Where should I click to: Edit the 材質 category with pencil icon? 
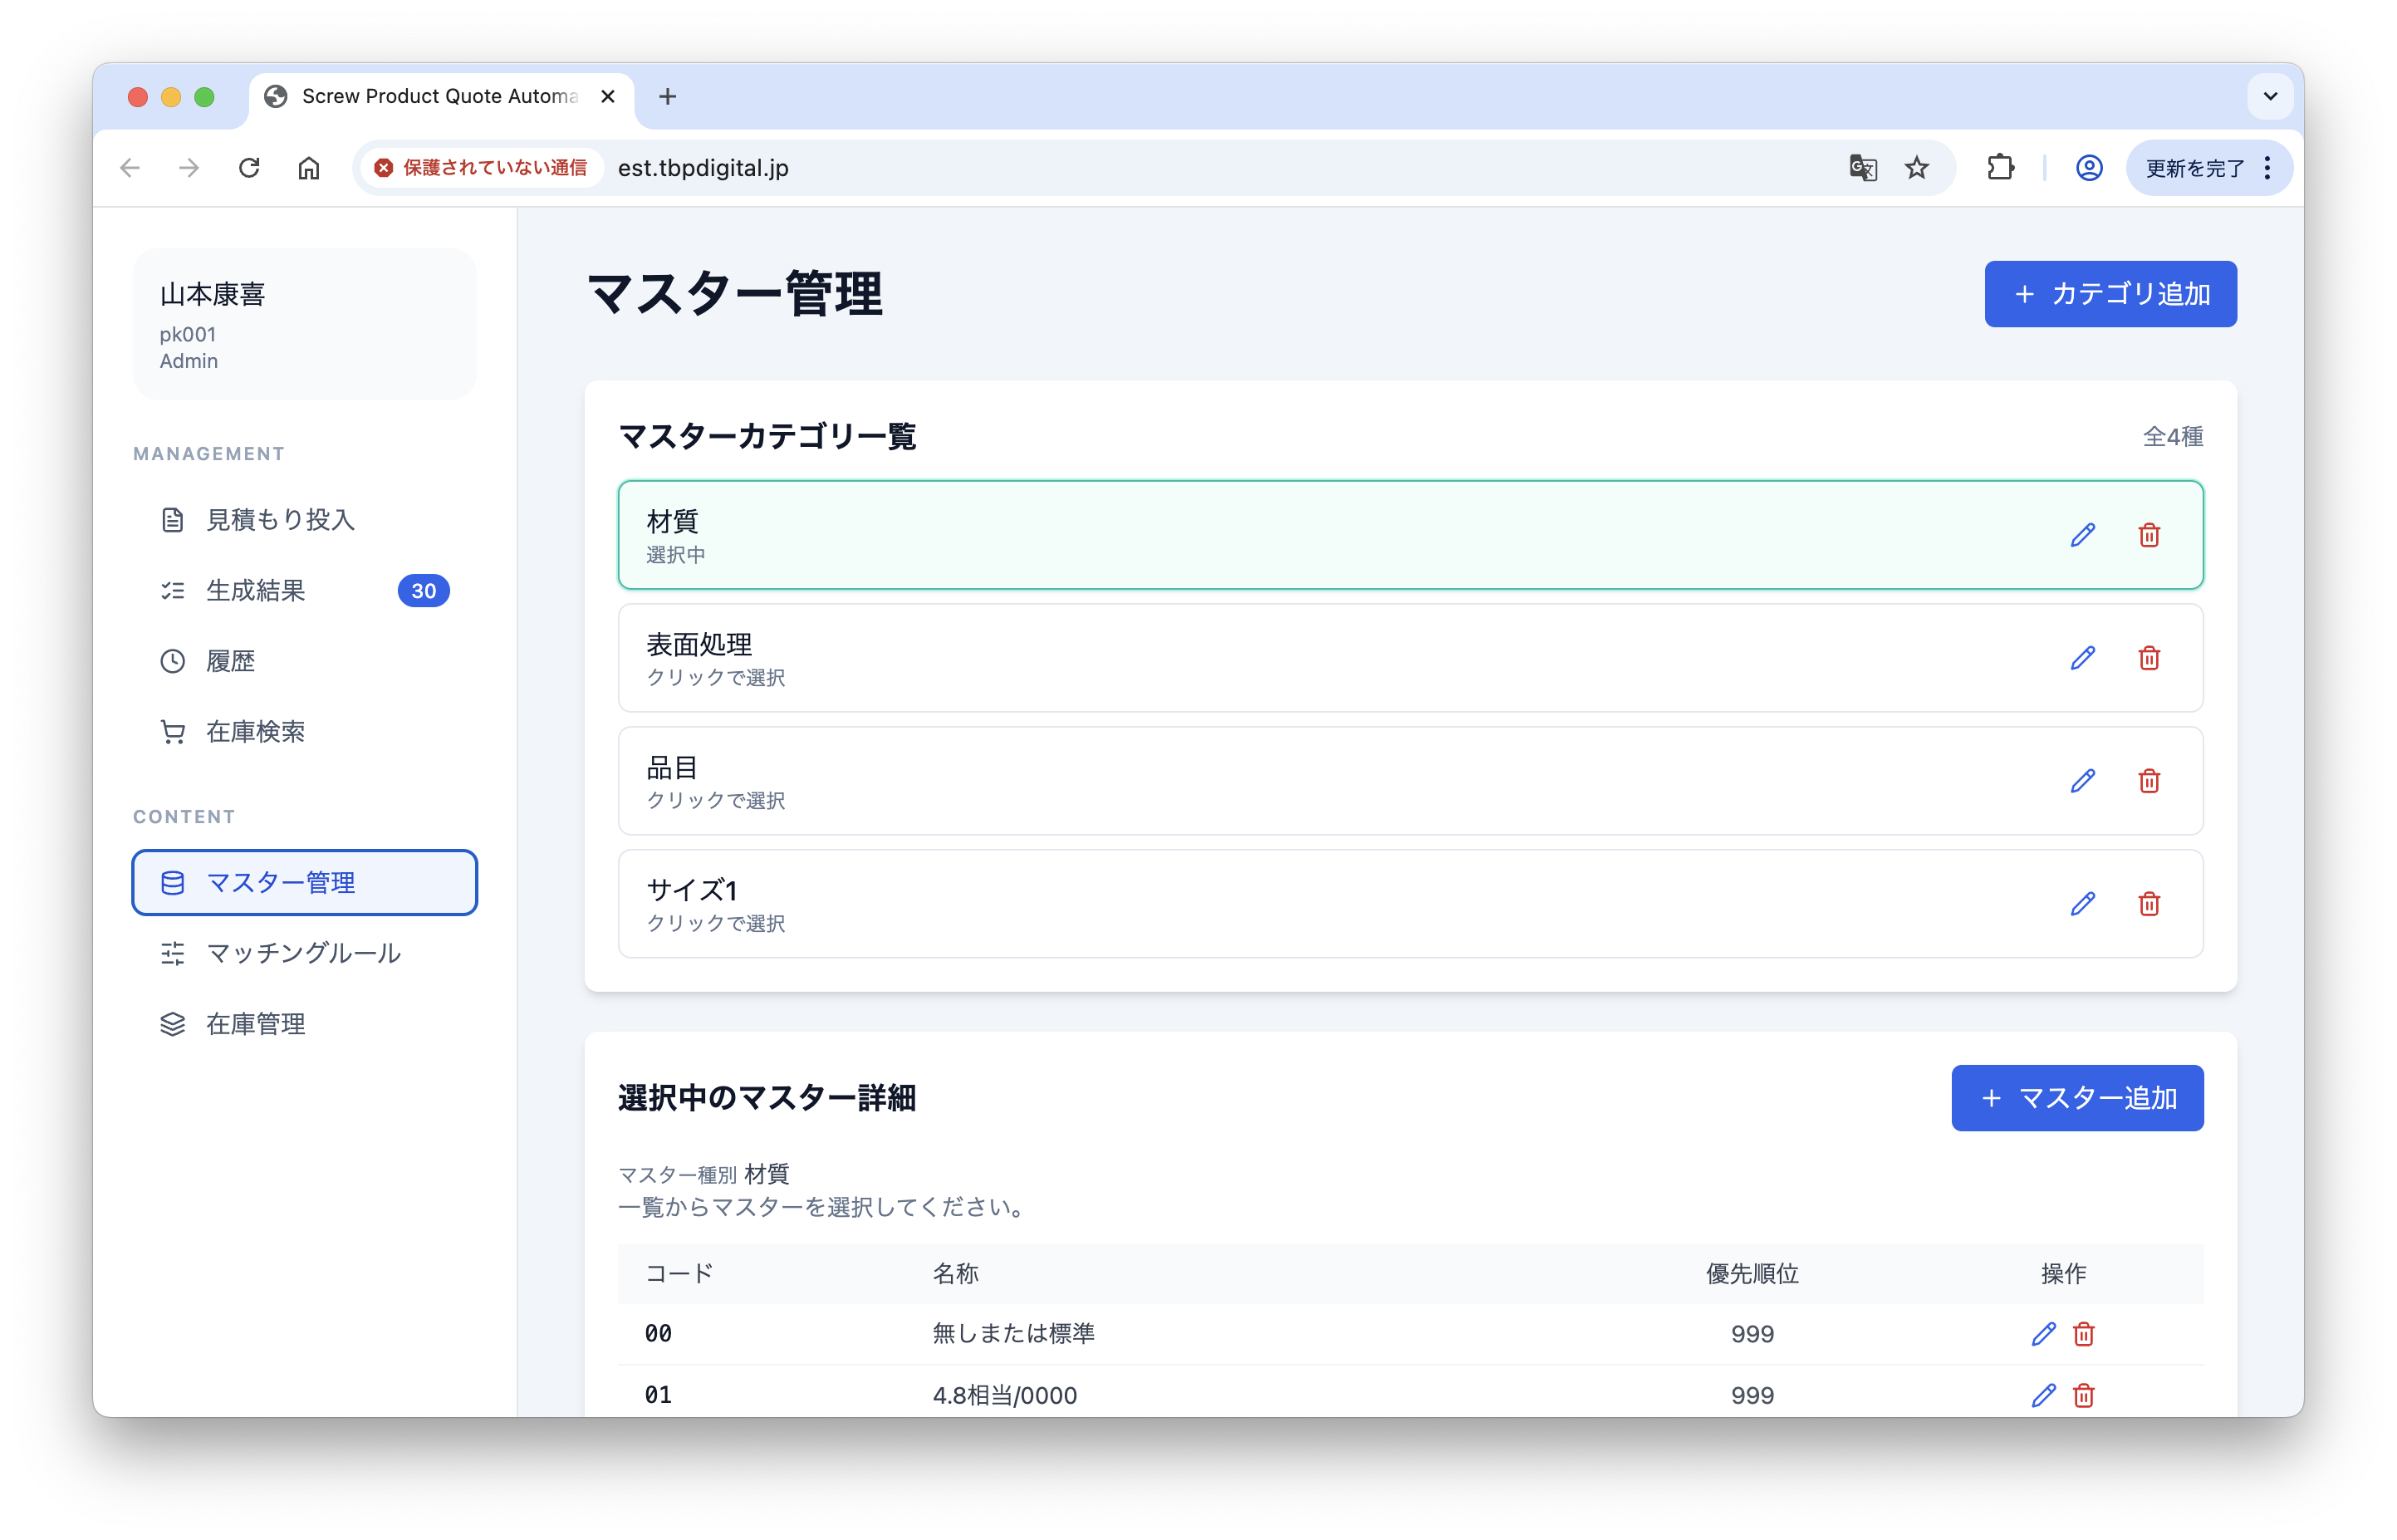2083,535
